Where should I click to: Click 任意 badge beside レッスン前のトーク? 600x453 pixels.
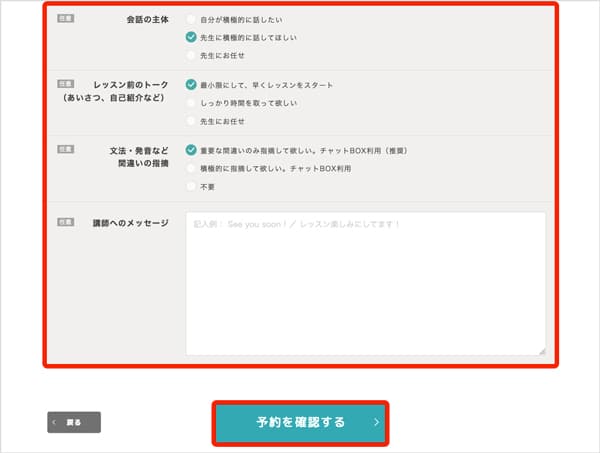pos(65,85)
